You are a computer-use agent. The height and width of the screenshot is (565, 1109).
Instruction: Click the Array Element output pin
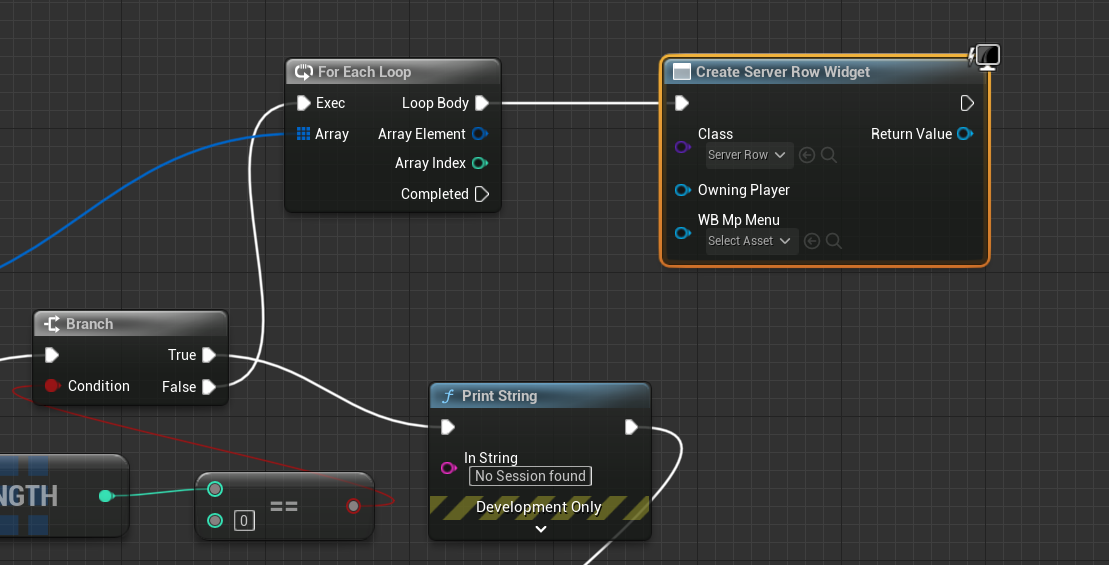(x=480, y=134)
